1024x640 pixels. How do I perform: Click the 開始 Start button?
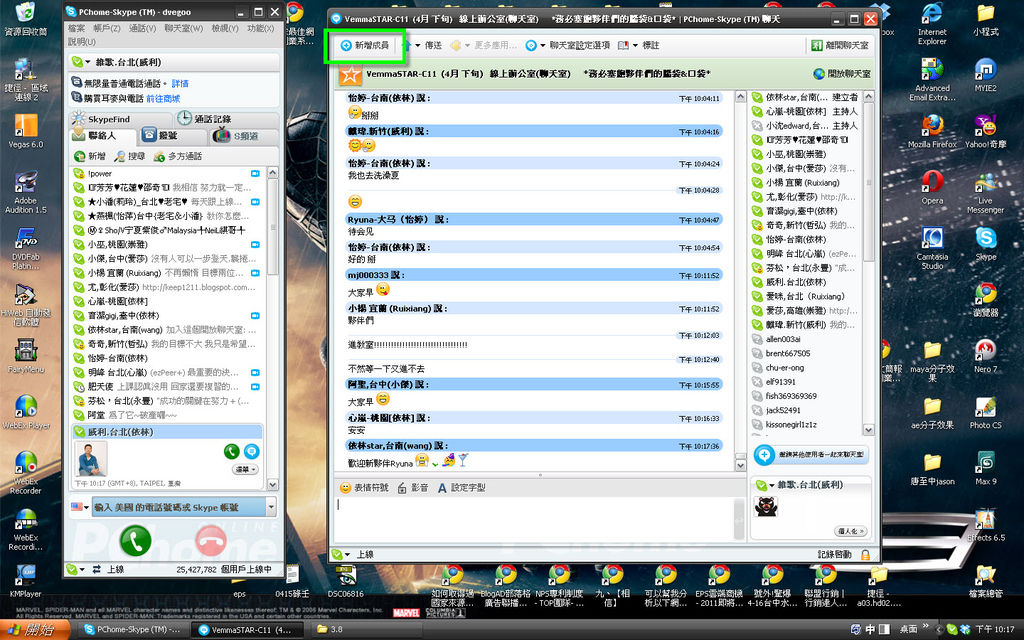[35, 630]
